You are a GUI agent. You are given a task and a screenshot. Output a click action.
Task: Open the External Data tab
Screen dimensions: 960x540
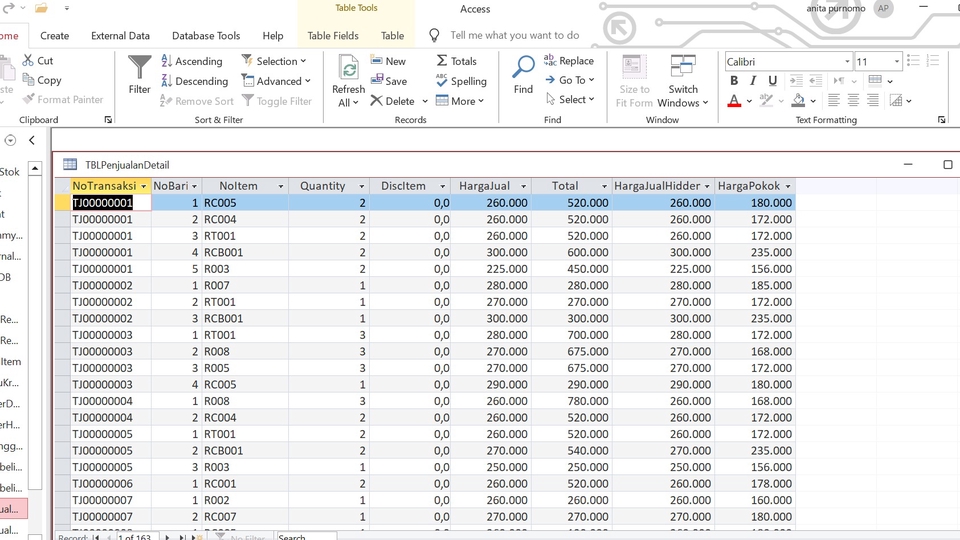click(120, 36)
